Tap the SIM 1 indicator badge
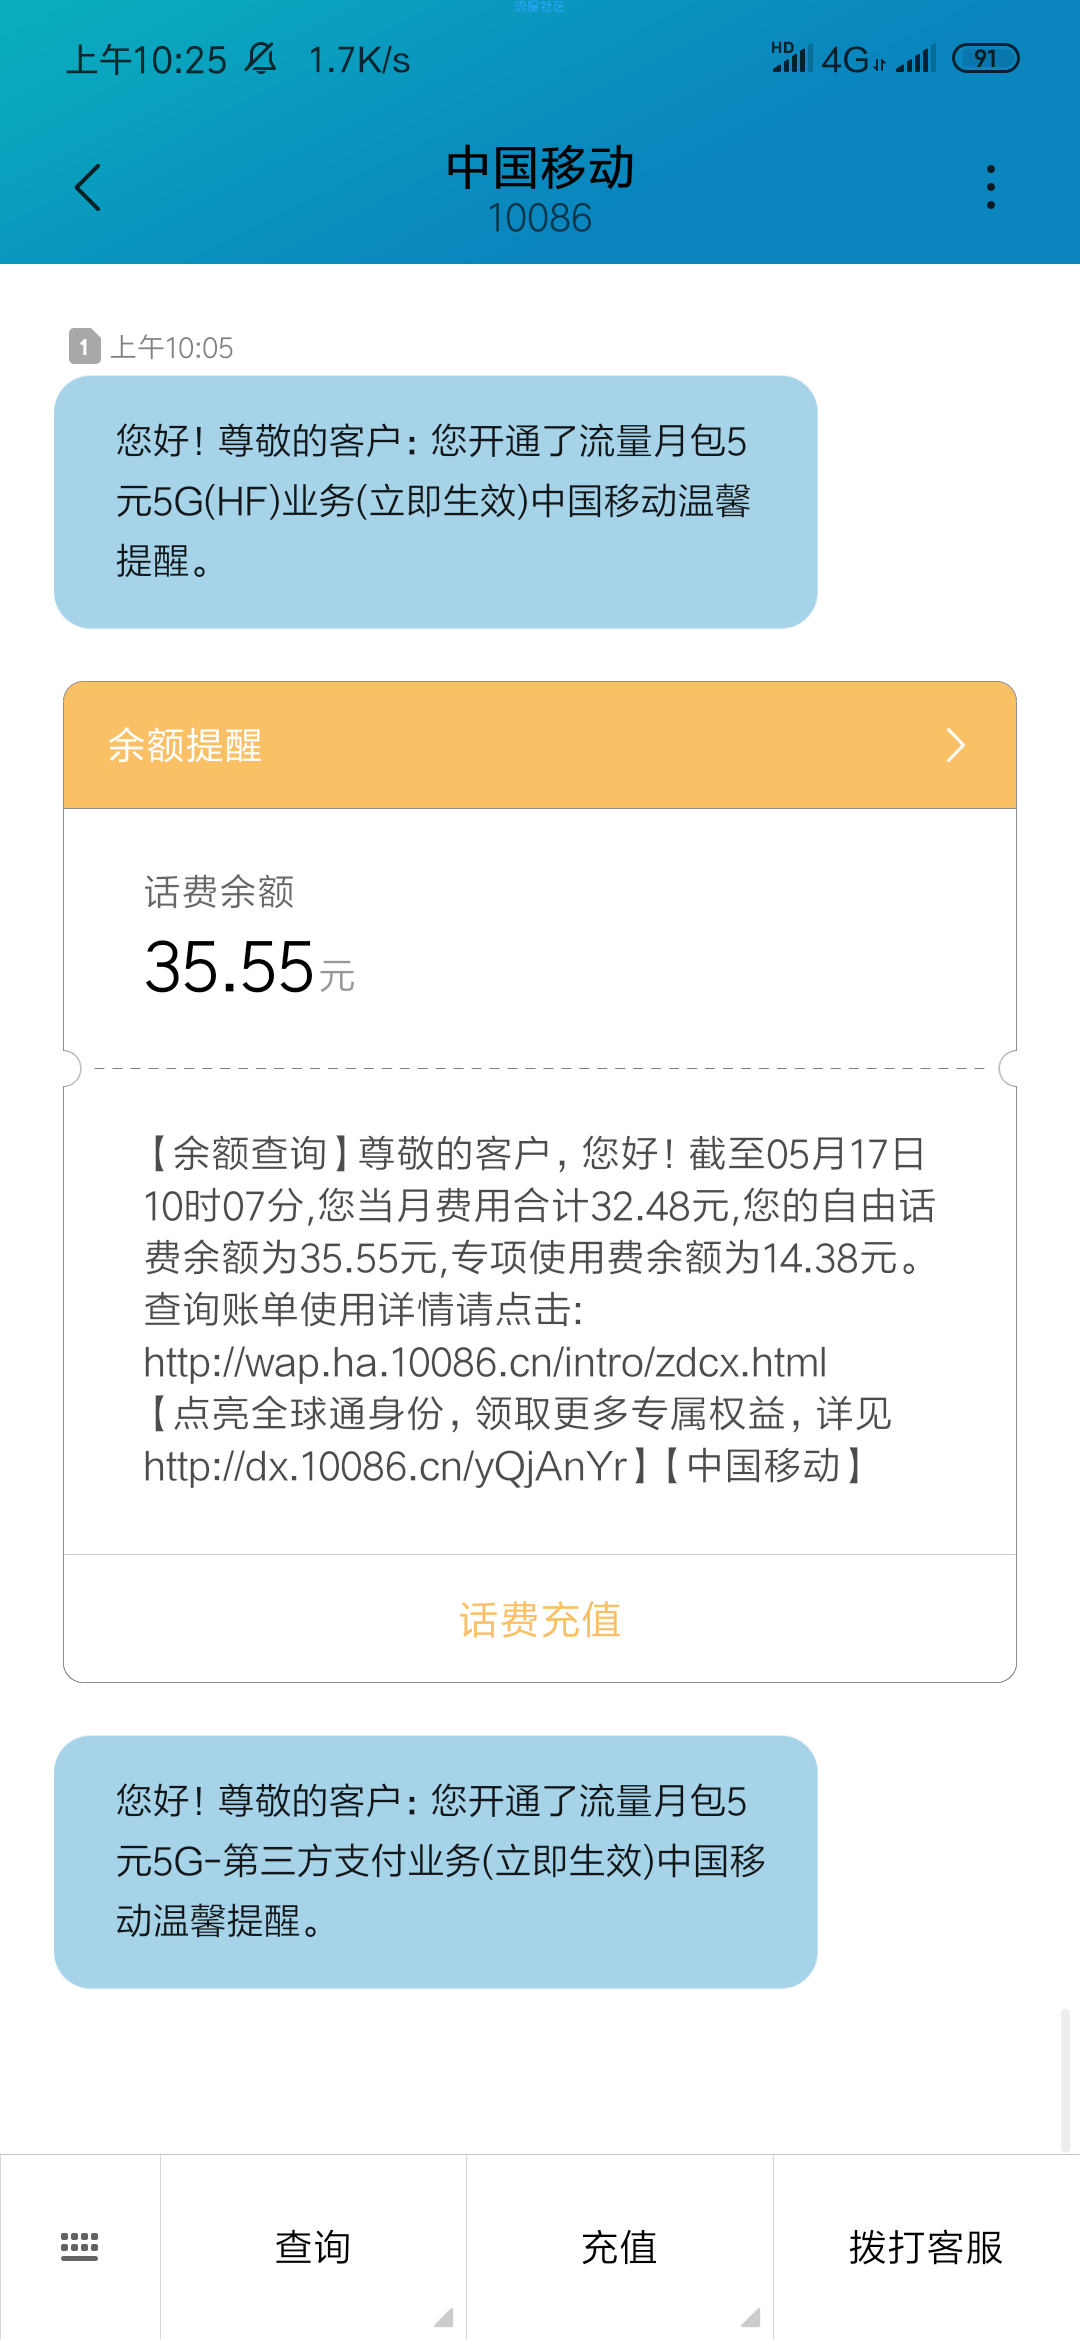Screen dimensions: 1080x2340 pyautogui.click(x=85, y=347)
